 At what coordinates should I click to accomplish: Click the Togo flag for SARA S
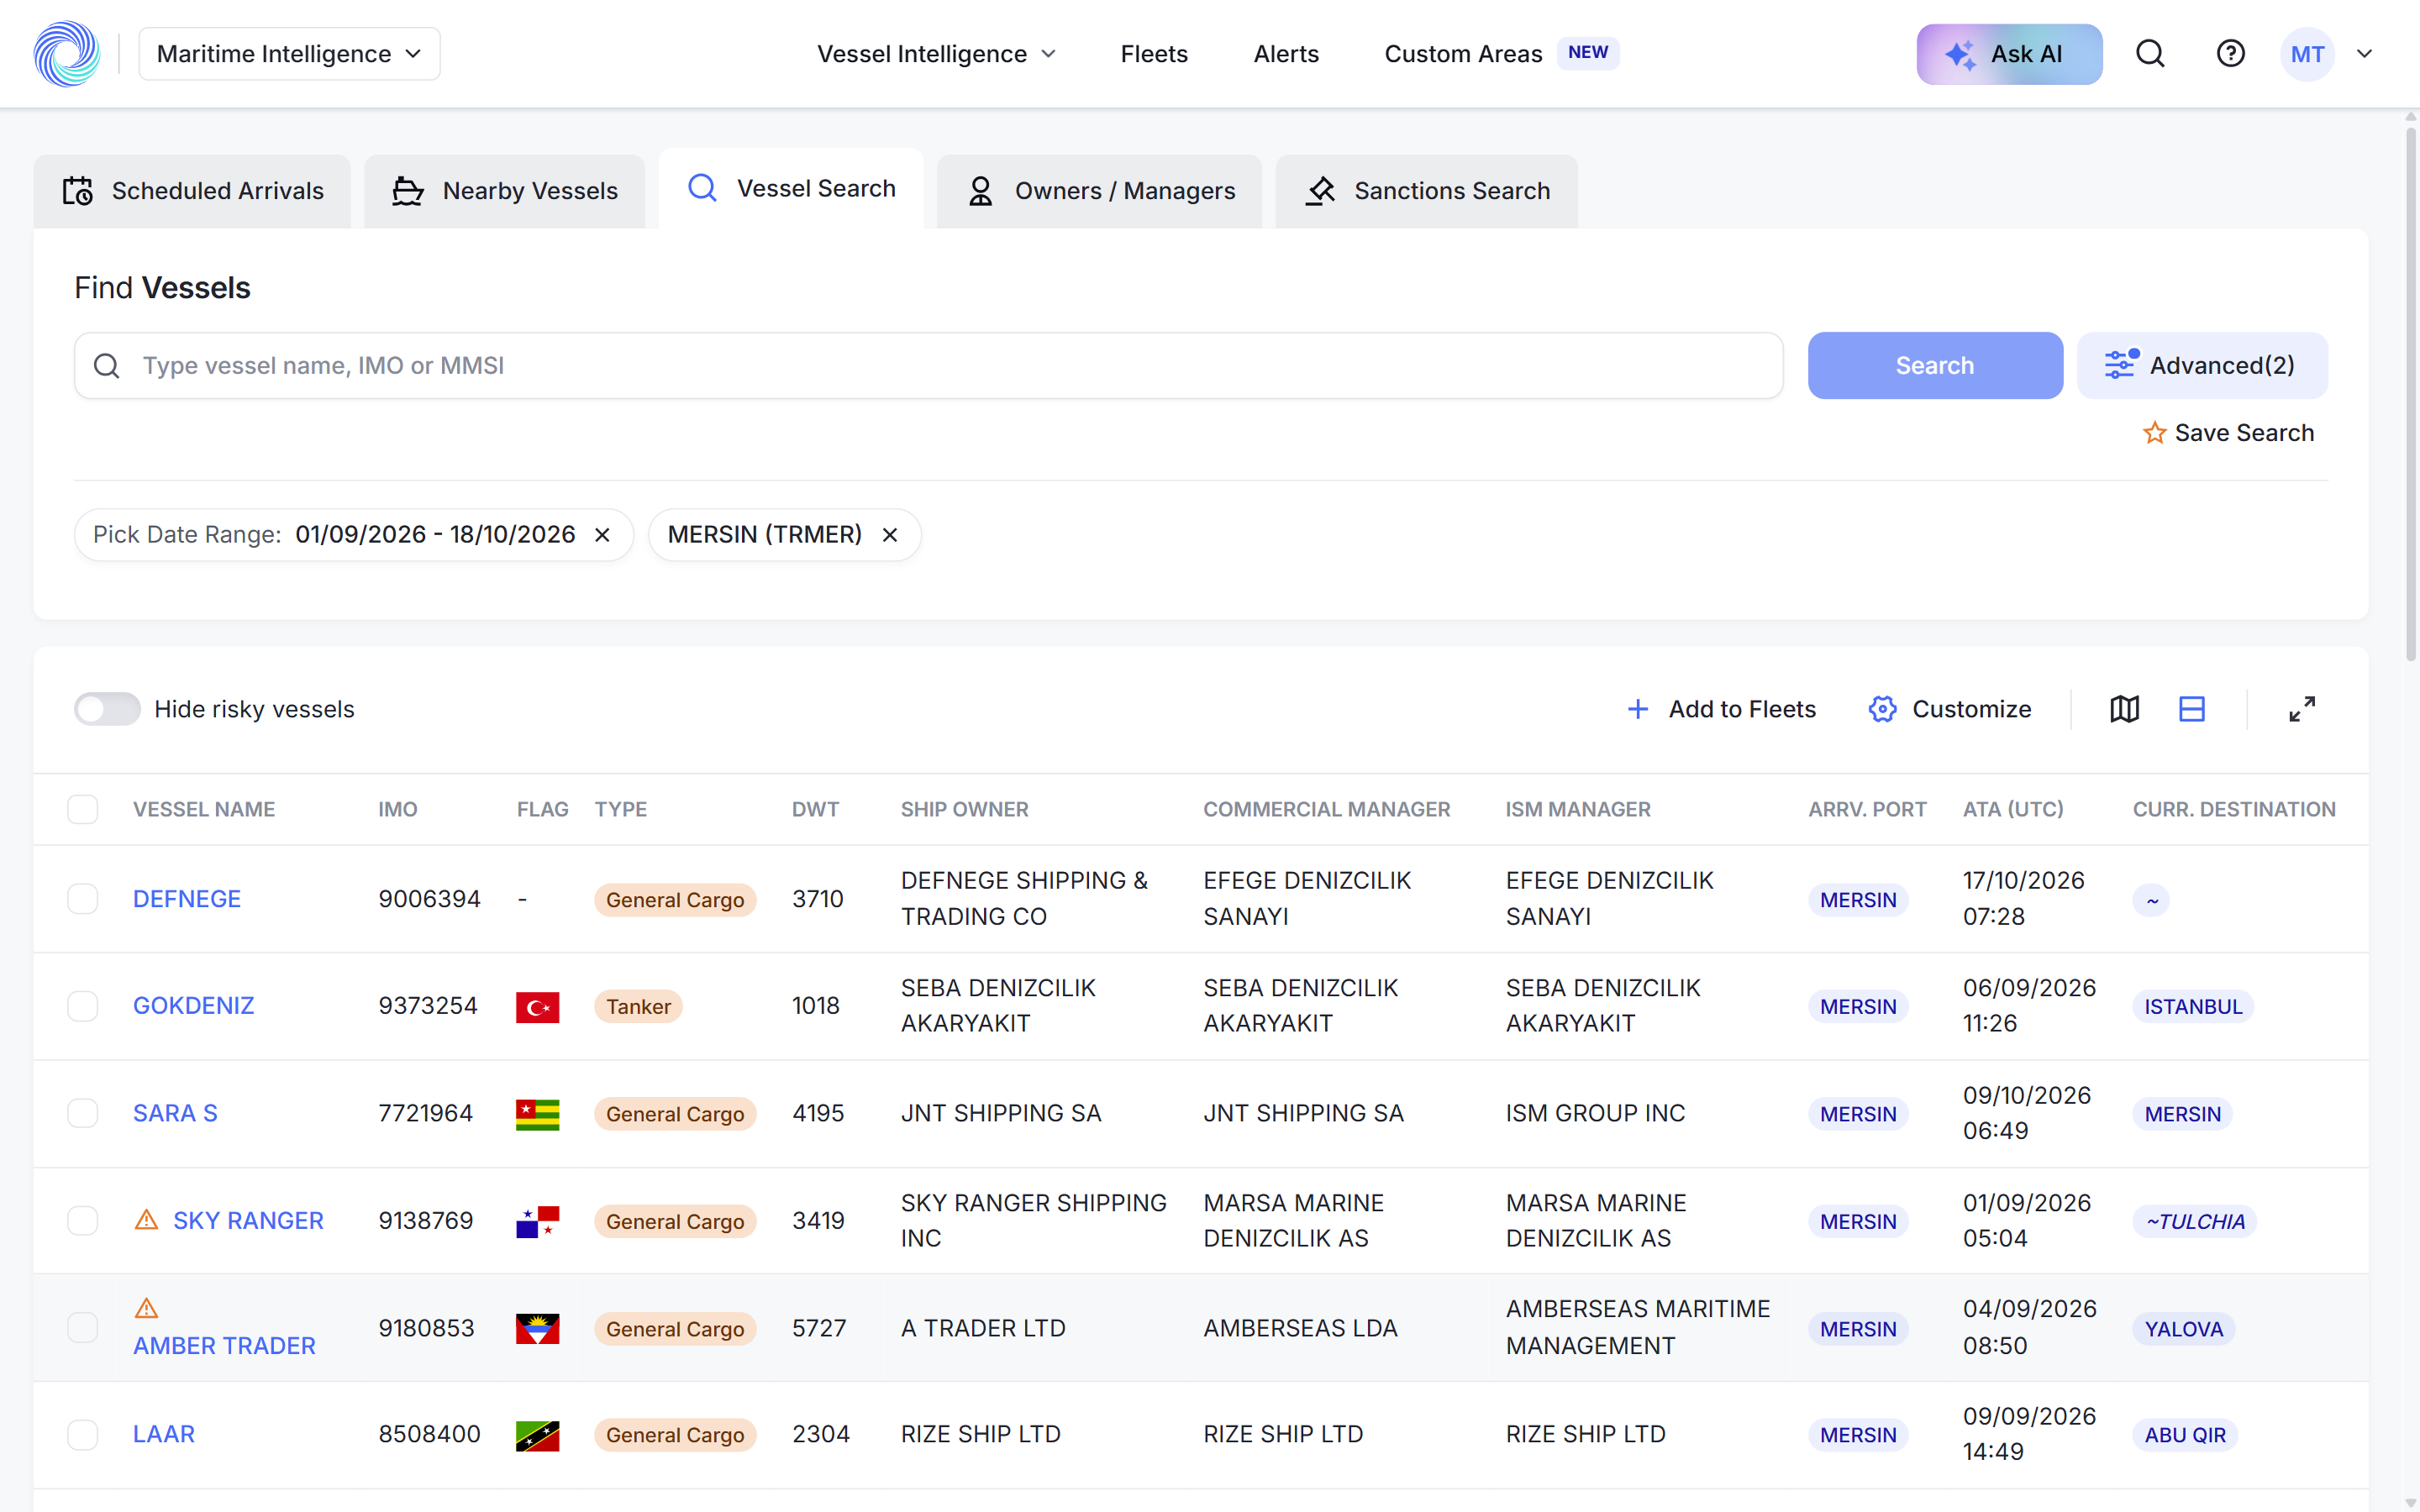click(x=537, y=1114)
